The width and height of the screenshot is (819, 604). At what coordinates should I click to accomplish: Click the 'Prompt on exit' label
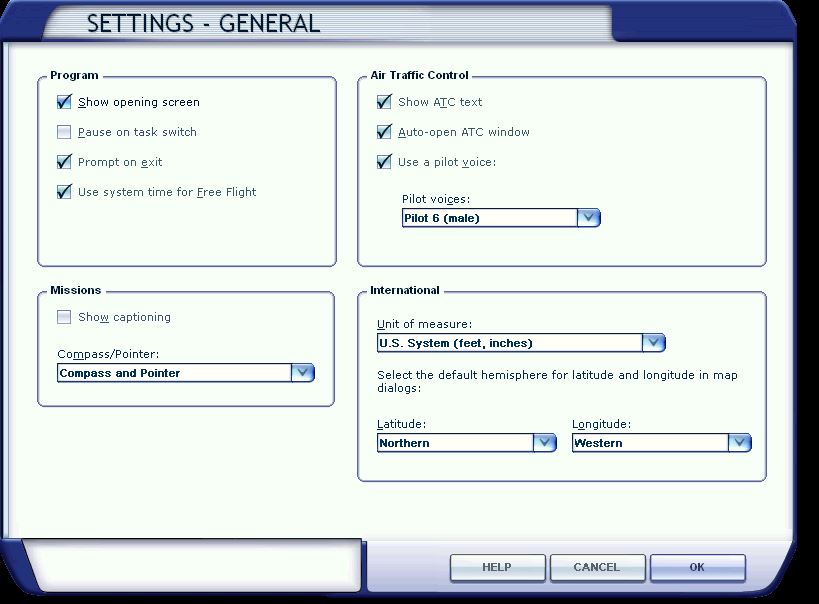pyautogui.click(x=120, y=162)
